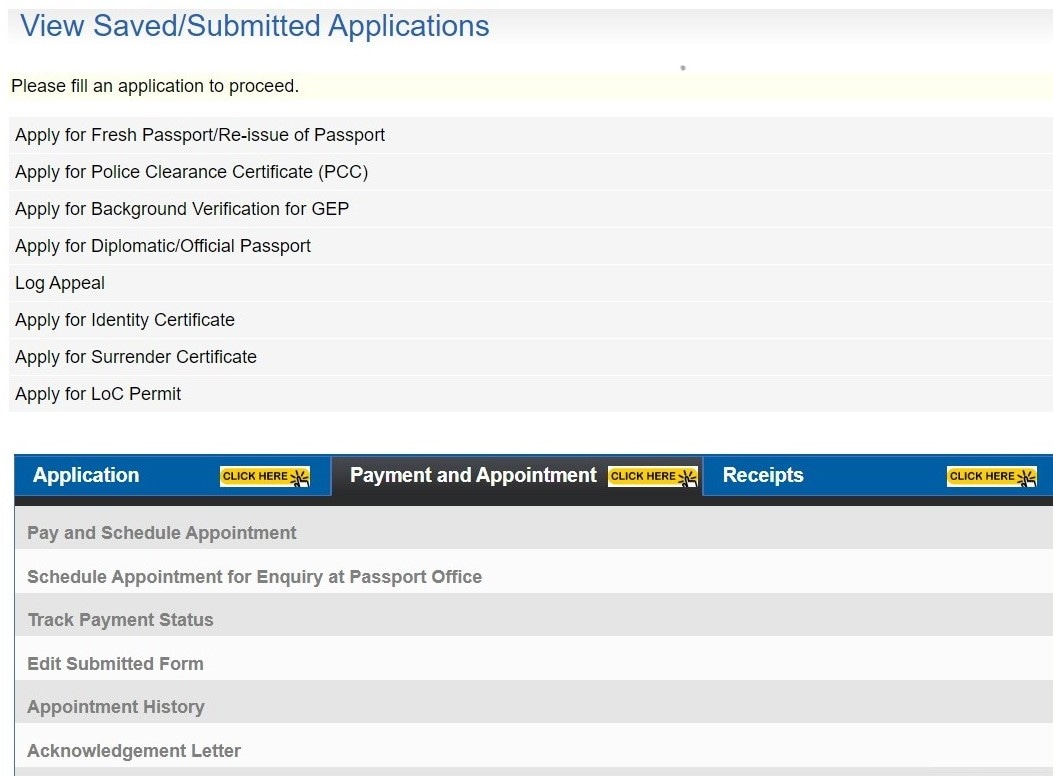
Task: Open Appointment History
Action: point(116,707)
